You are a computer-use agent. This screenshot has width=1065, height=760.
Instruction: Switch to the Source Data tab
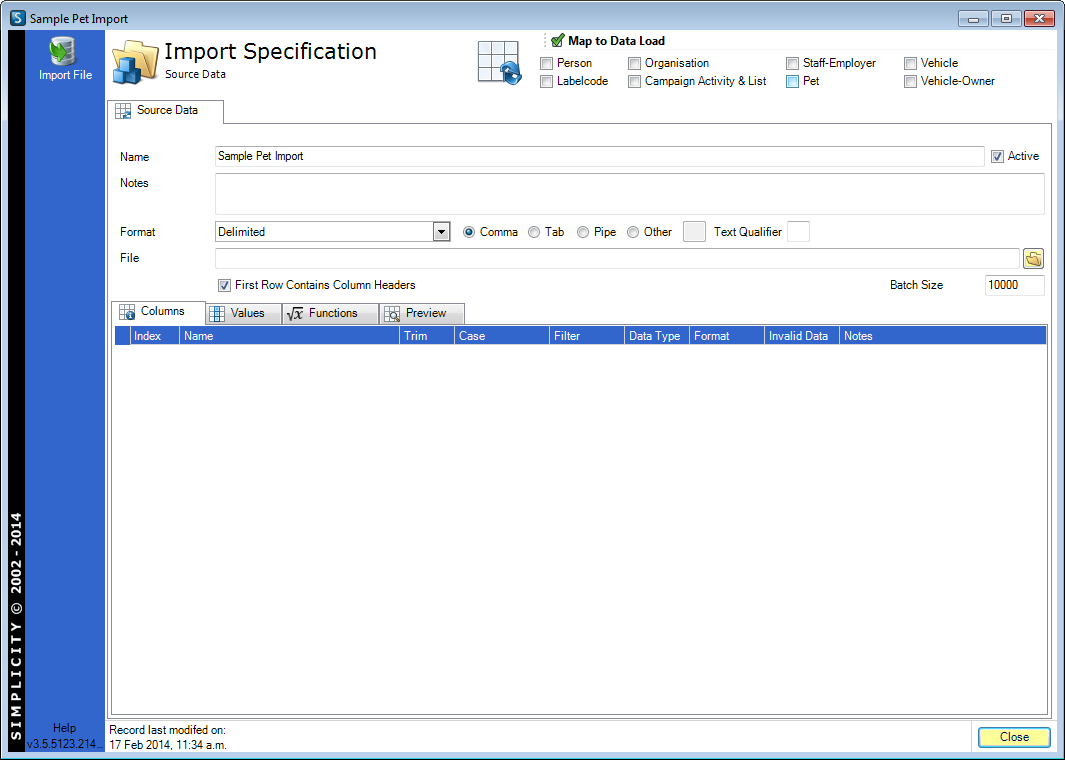[x=166, y=111]
